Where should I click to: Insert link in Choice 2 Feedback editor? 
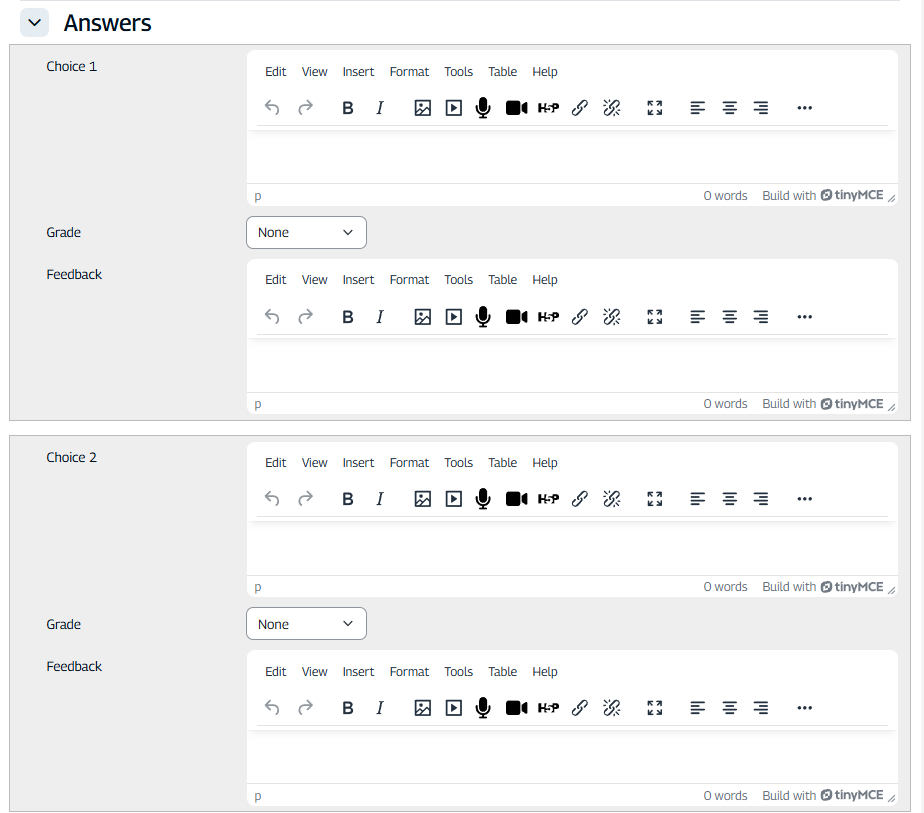click(x=579, y=708)
